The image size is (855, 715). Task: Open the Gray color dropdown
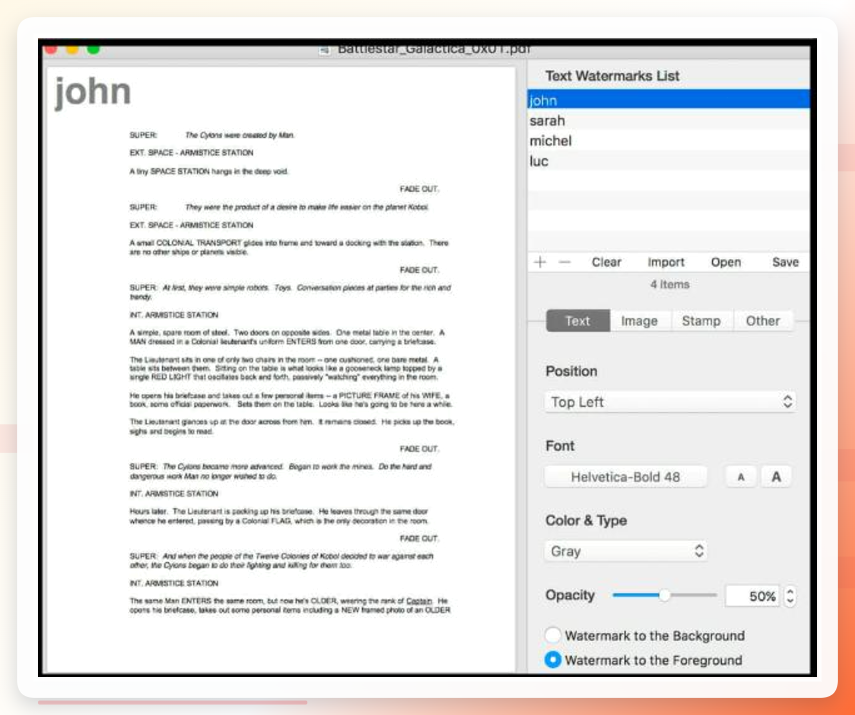625,551
